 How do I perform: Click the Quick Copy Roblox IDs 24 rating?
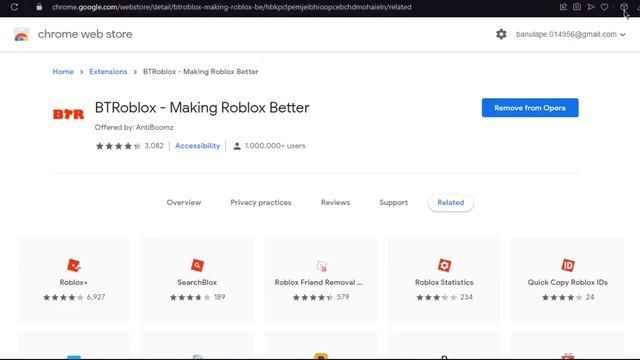[567, 297]
